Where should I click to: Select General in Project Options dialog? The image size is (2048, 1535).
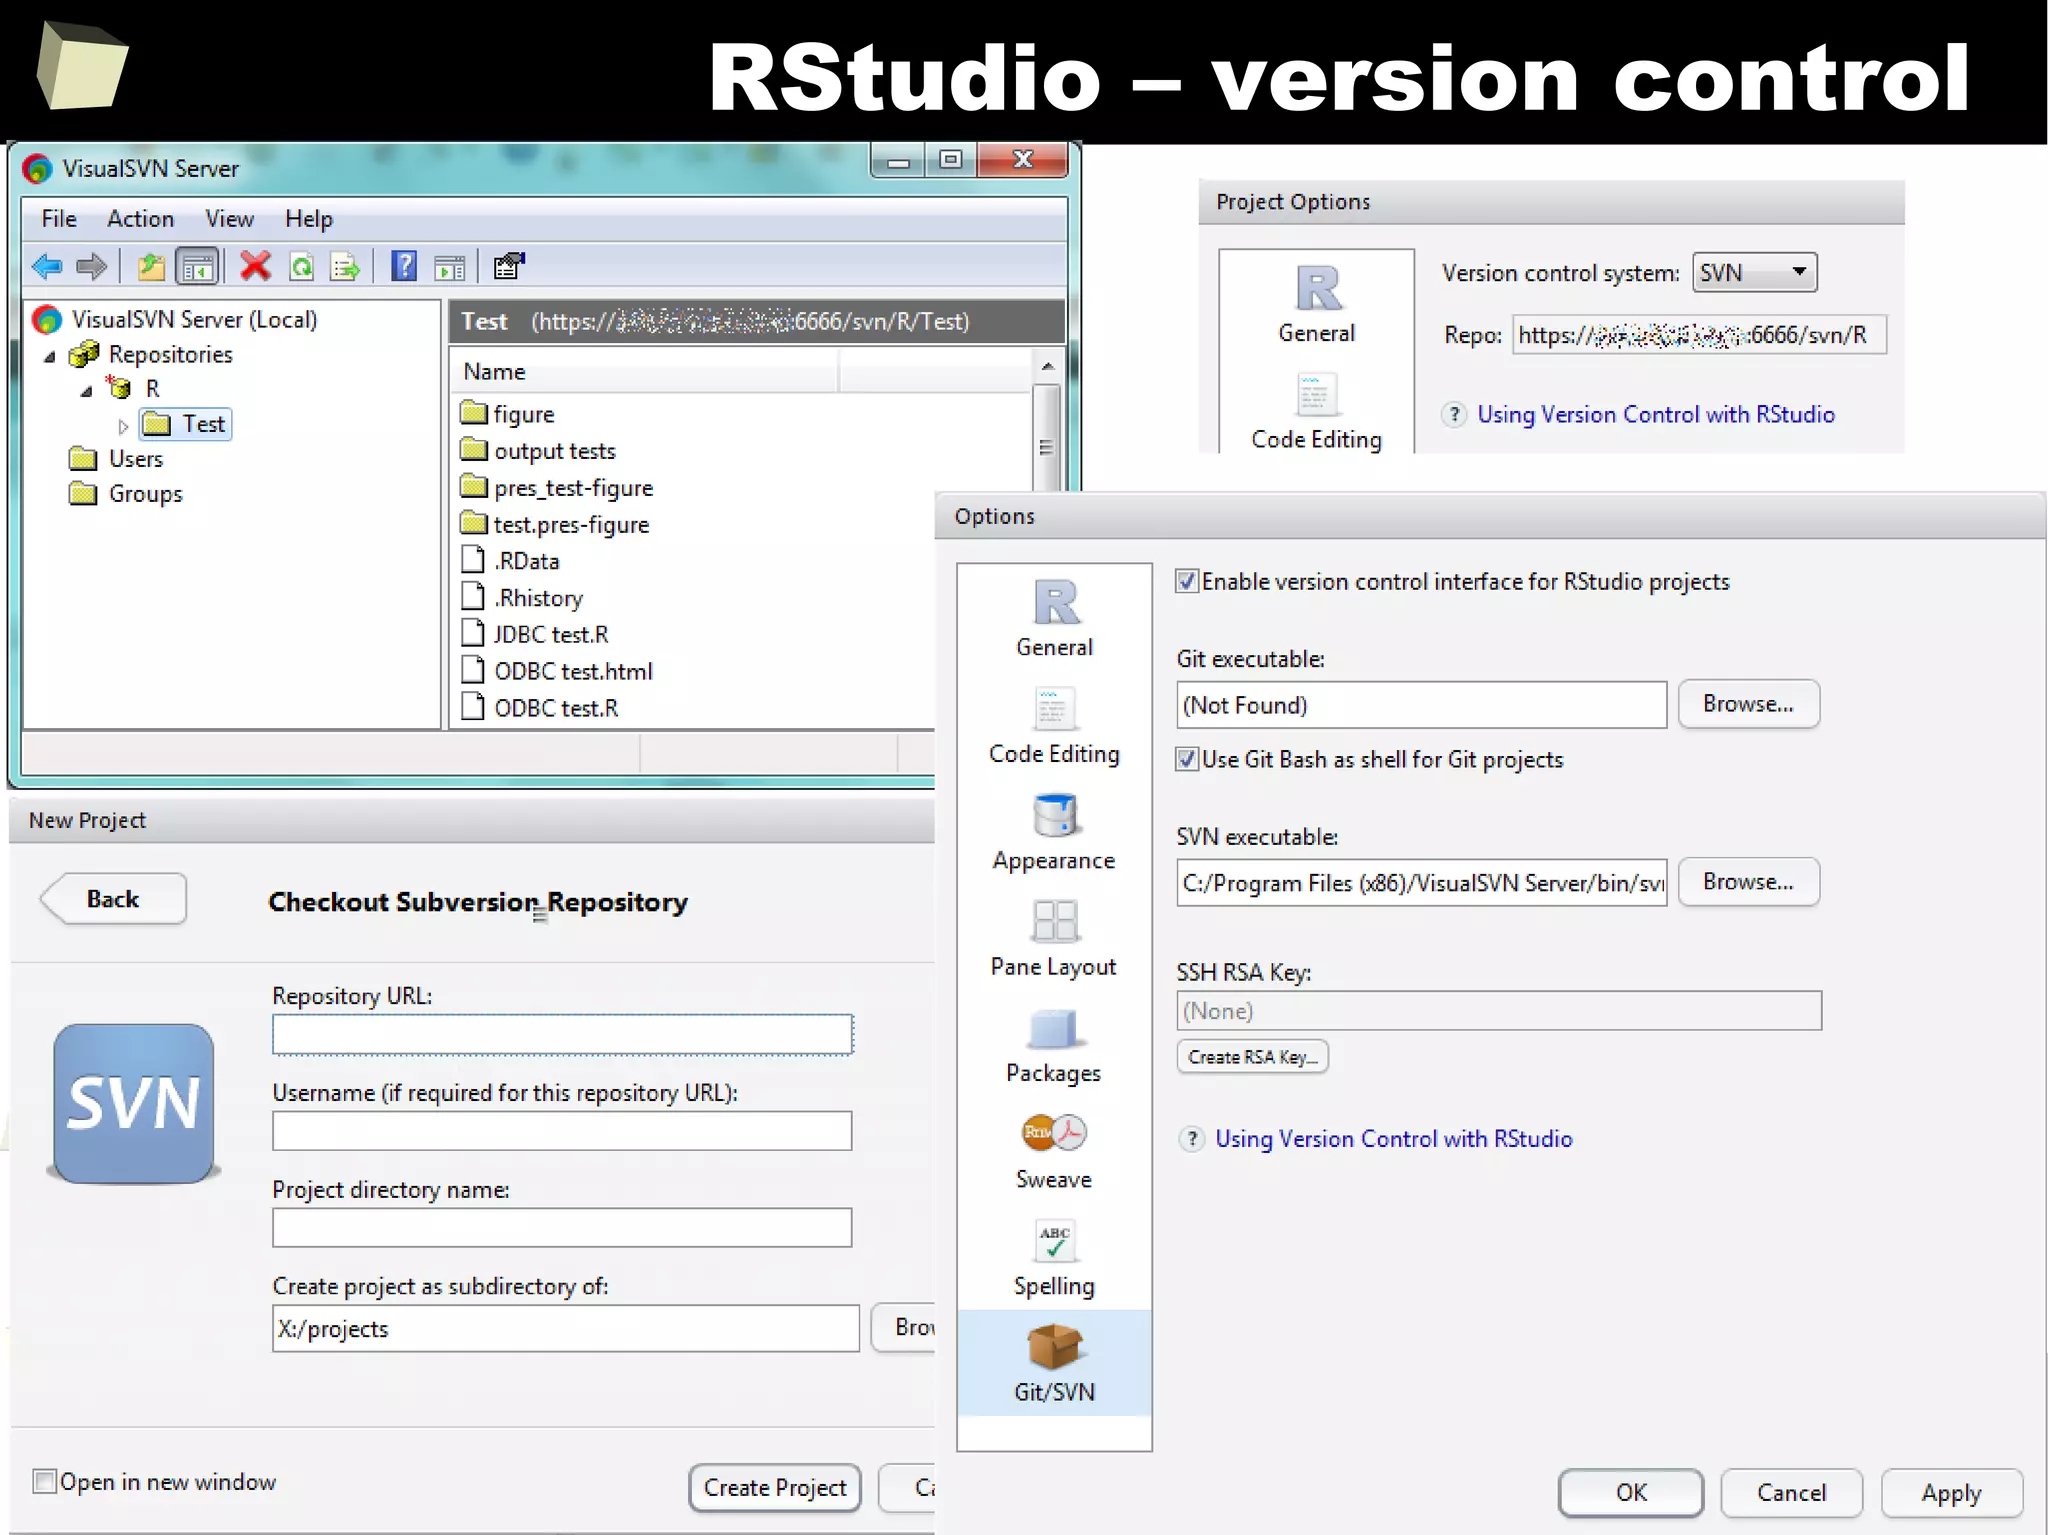click(1316, 304)
